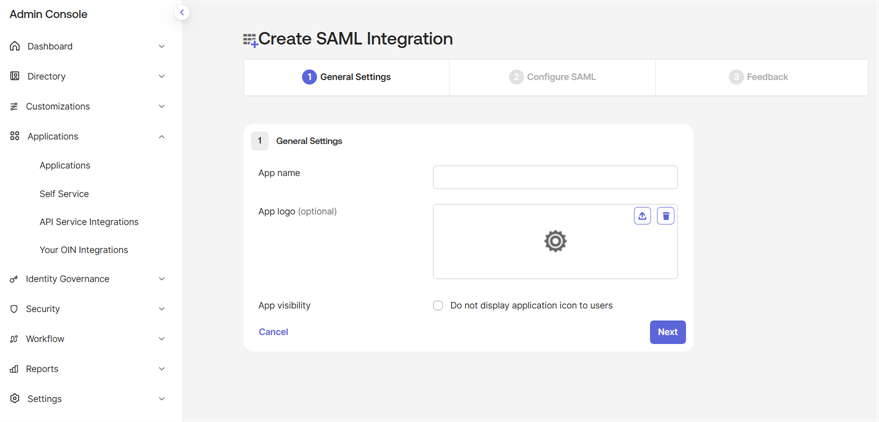Screen dimensions: 879x422
Task: Click the Identity Governance key icon
Action: (x=15, y=279)
